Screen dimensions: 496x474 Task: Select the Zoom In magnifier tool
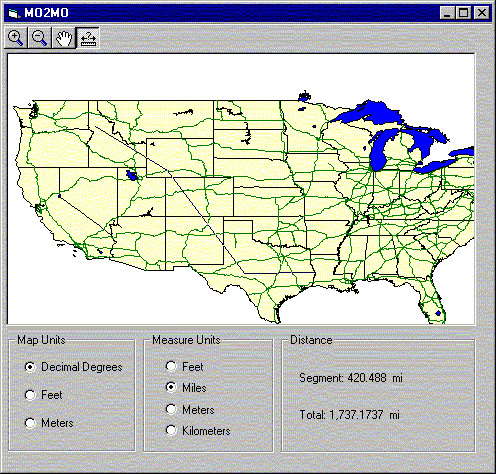tap(16, 38)
